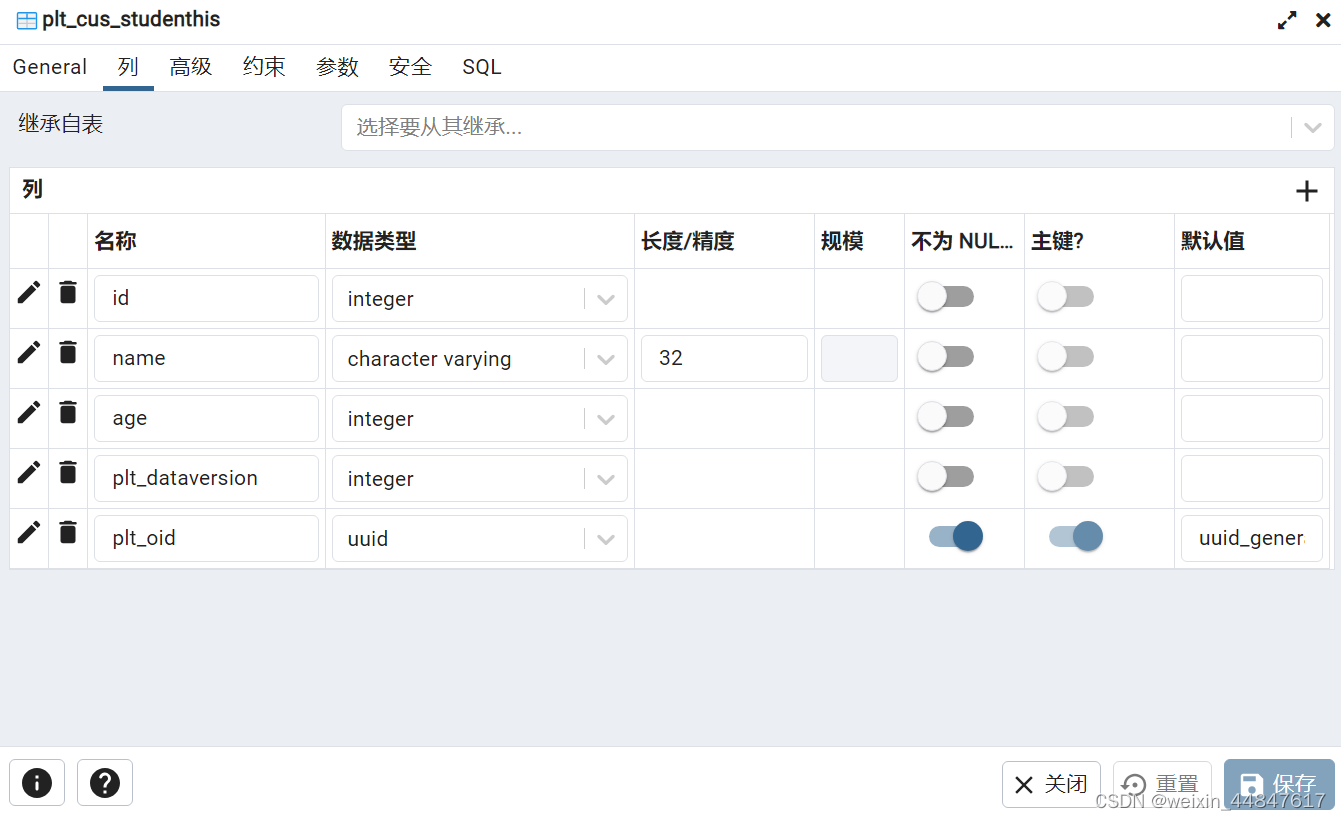Turn off the primary key toggle for plt_oid

[x=1075, y=536]
